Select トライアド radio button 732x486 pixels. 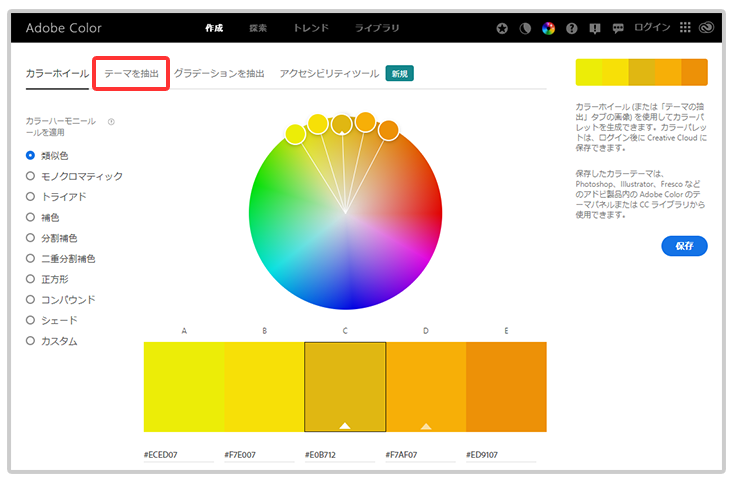point(30,197)
